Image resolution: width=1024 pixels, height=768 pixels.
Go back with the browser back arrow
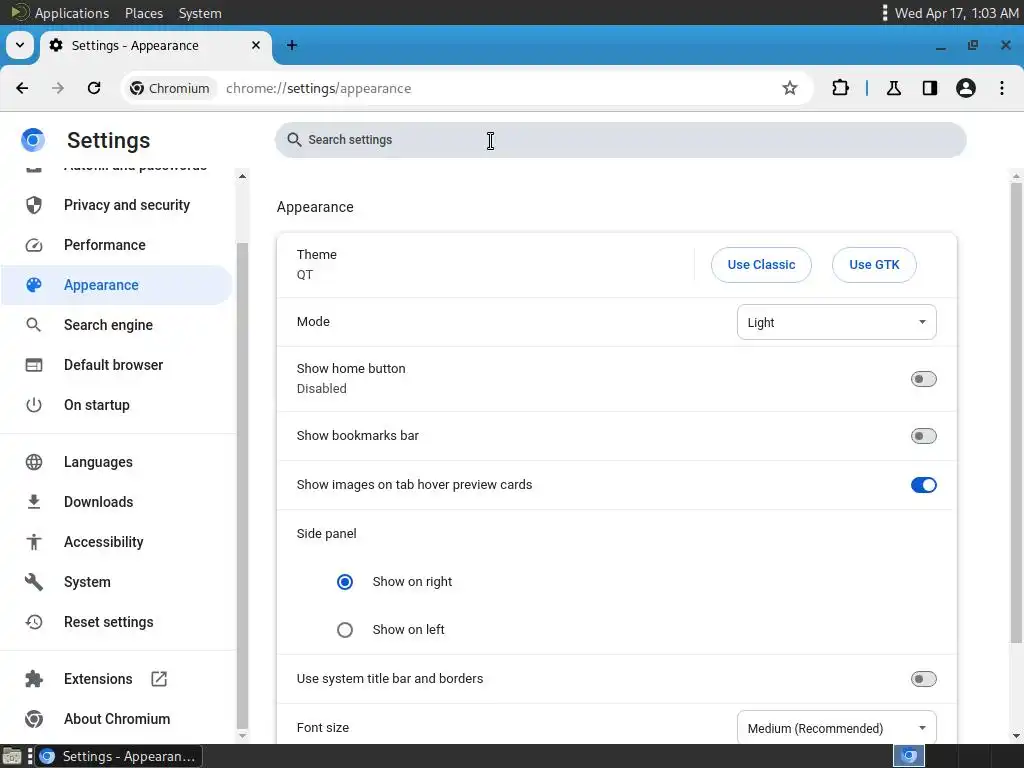click(x=22, y=88)
